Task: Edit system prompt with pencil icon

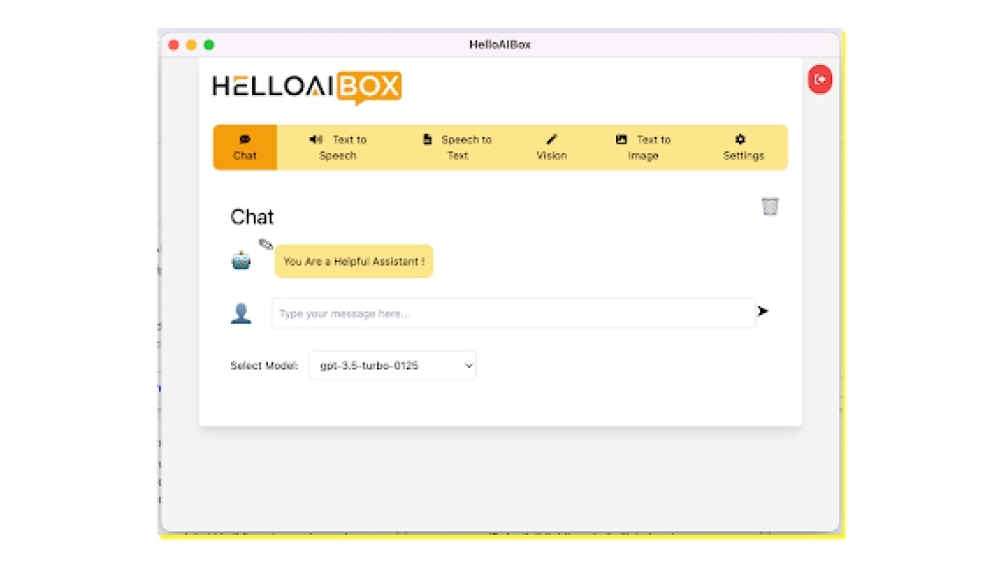Action: coord(265,244)
